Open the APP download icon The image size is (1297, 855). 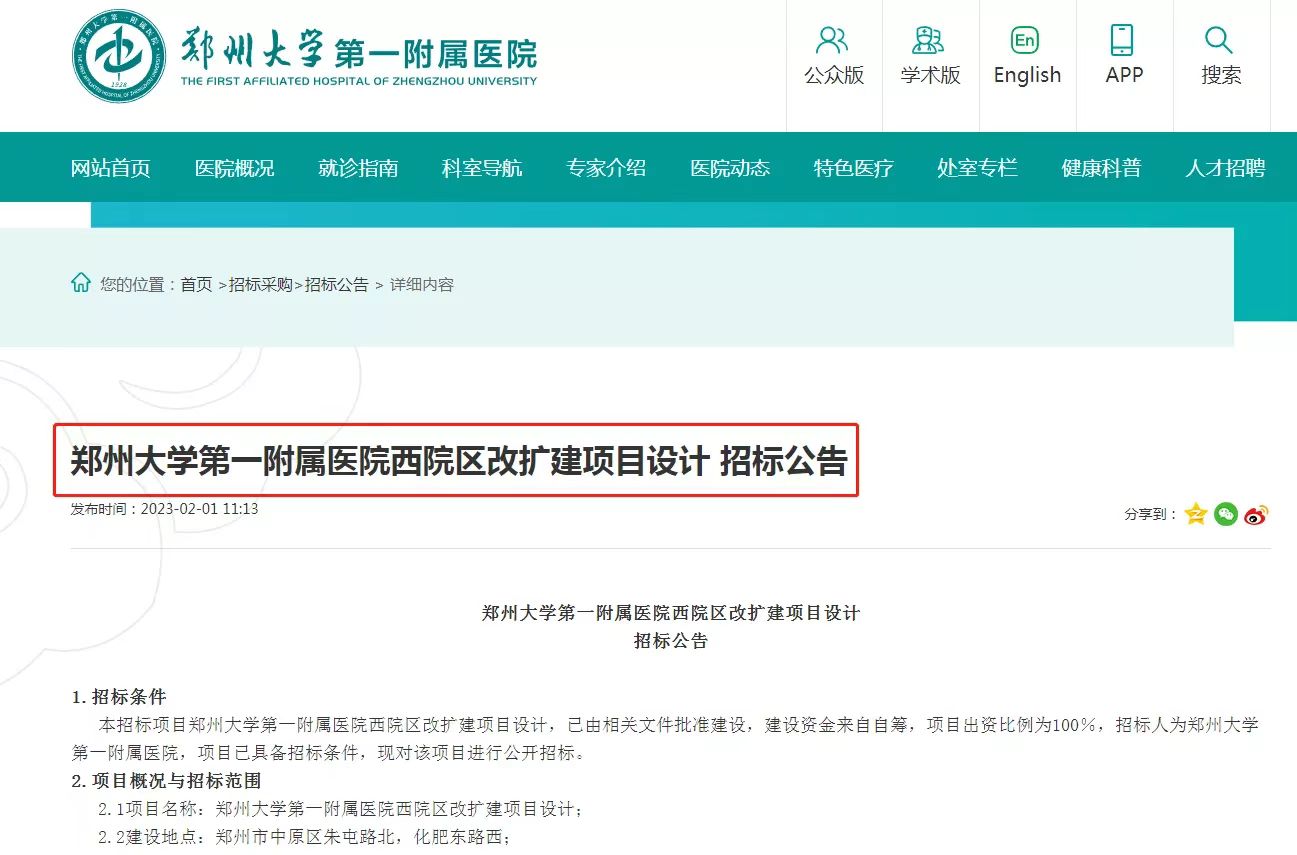pos(1123,42)
